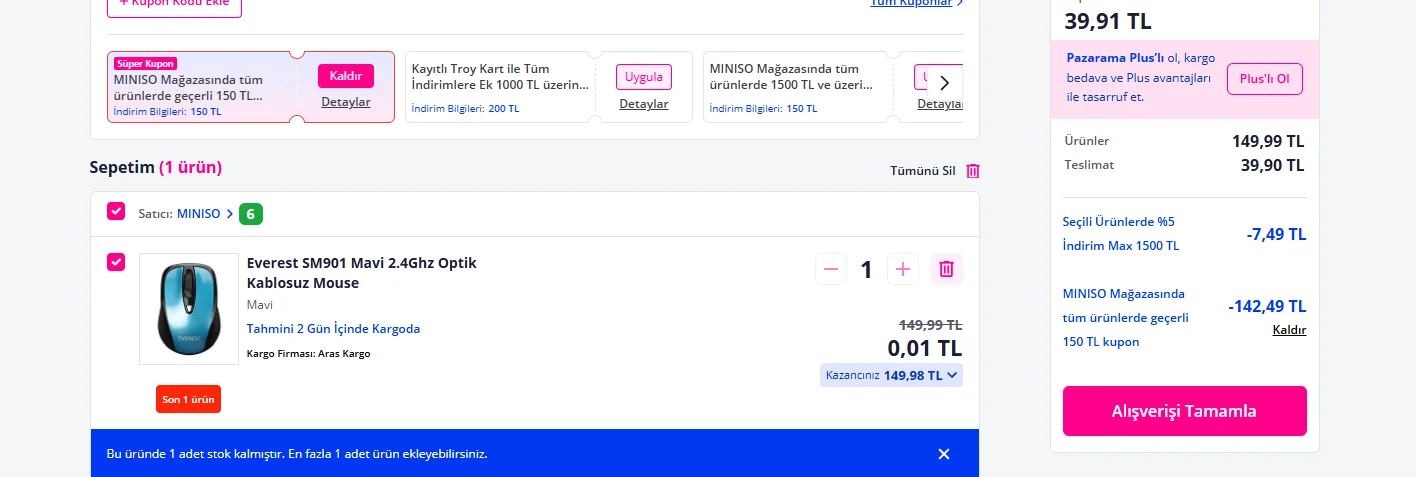Expand the 'Kazancınız 149,98 TL' dropdown
This screenshot has width=1416, height=477.
[891, 375]
